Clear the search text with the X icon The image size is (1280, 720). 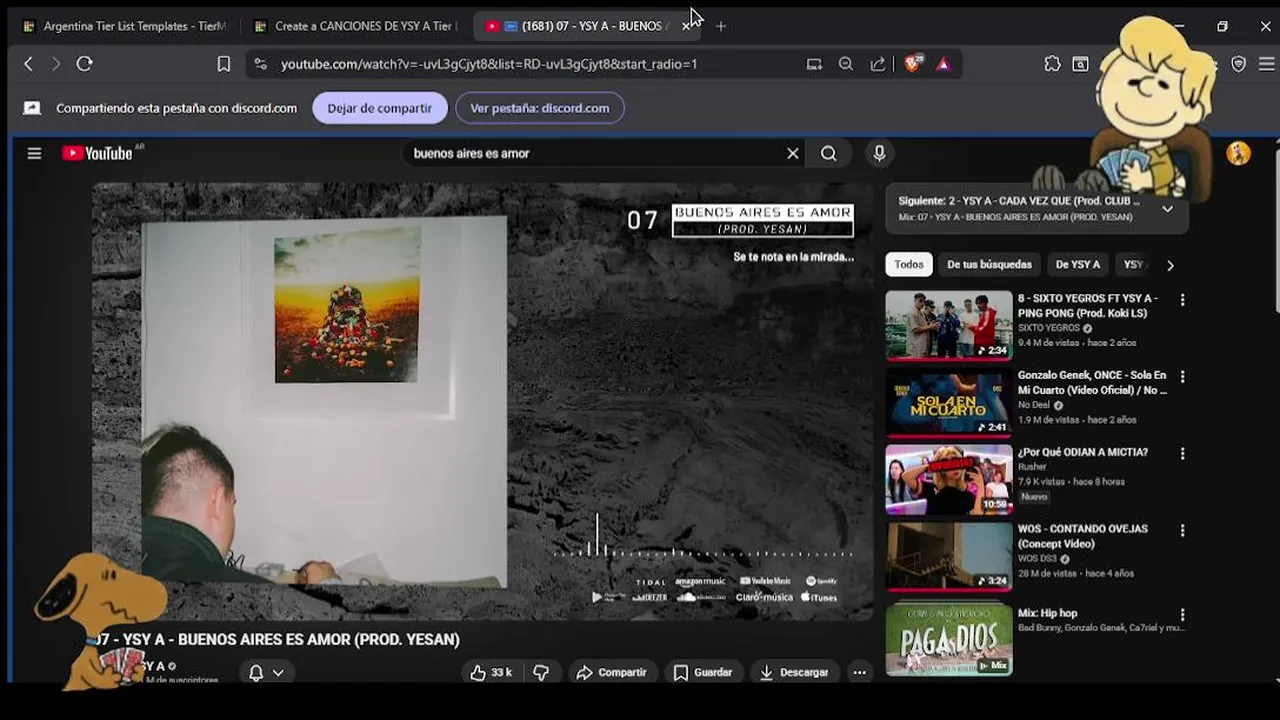click(x=793, y=153)
